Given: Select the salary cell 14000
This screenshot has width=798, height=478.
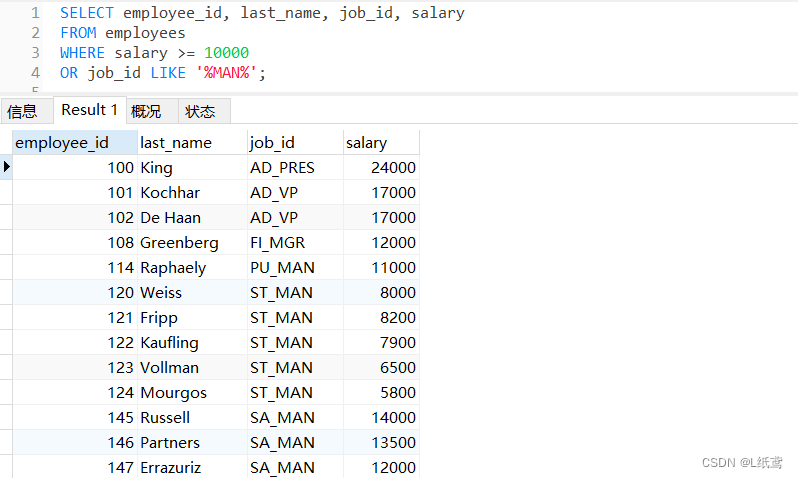Looking at the screenshot, I should [x=381, y=417].
